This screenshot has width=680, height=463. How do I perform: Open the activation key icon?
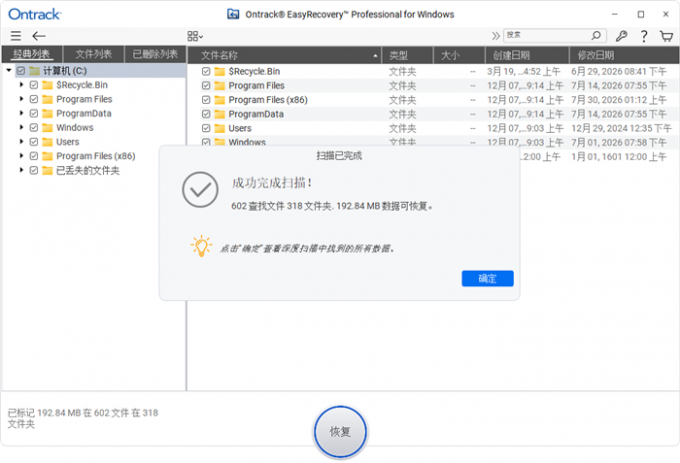pyautogui.click(x=621, y=36)
